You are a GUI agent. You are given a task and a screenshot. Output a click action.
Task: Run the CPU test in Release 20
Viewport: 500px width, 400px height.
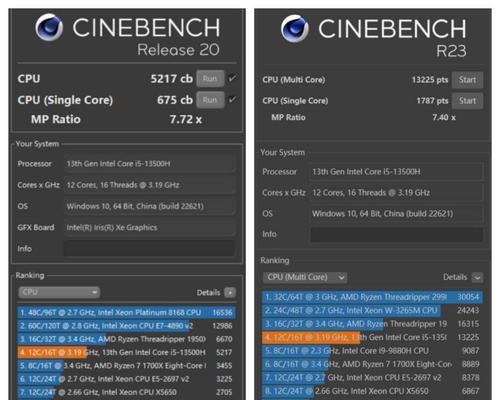tap(210, 79)
